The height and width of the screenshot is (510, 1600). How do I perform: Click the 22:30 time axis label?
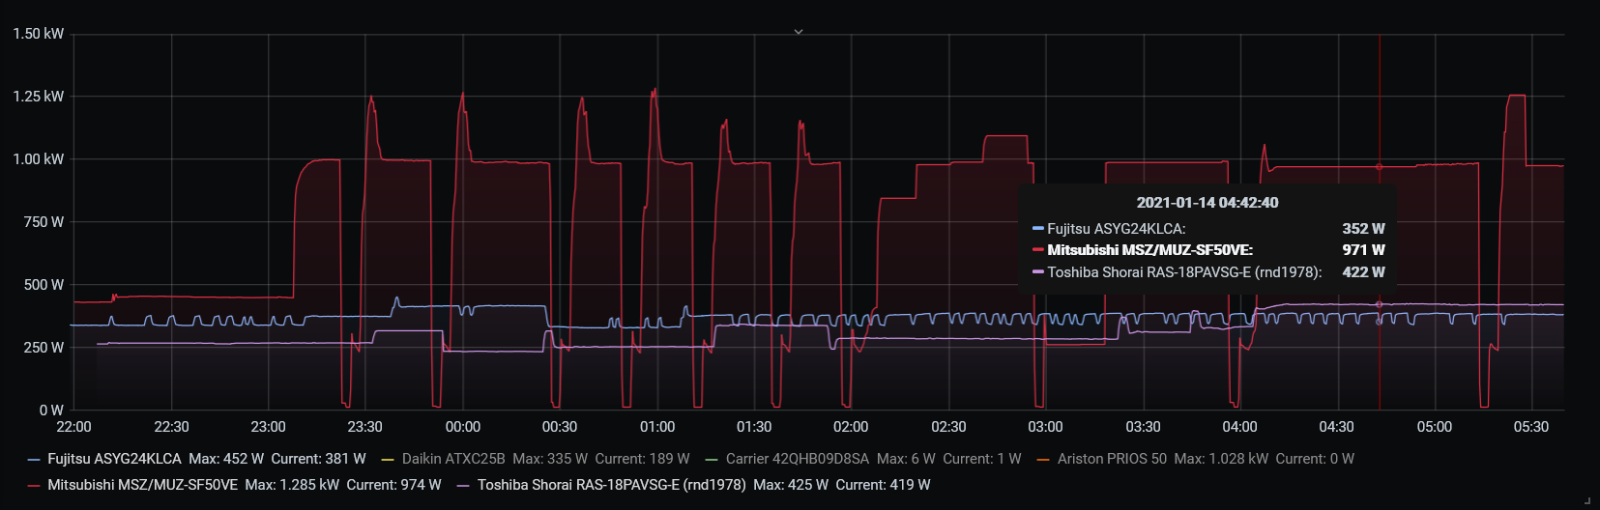click(x=171, y=427)
